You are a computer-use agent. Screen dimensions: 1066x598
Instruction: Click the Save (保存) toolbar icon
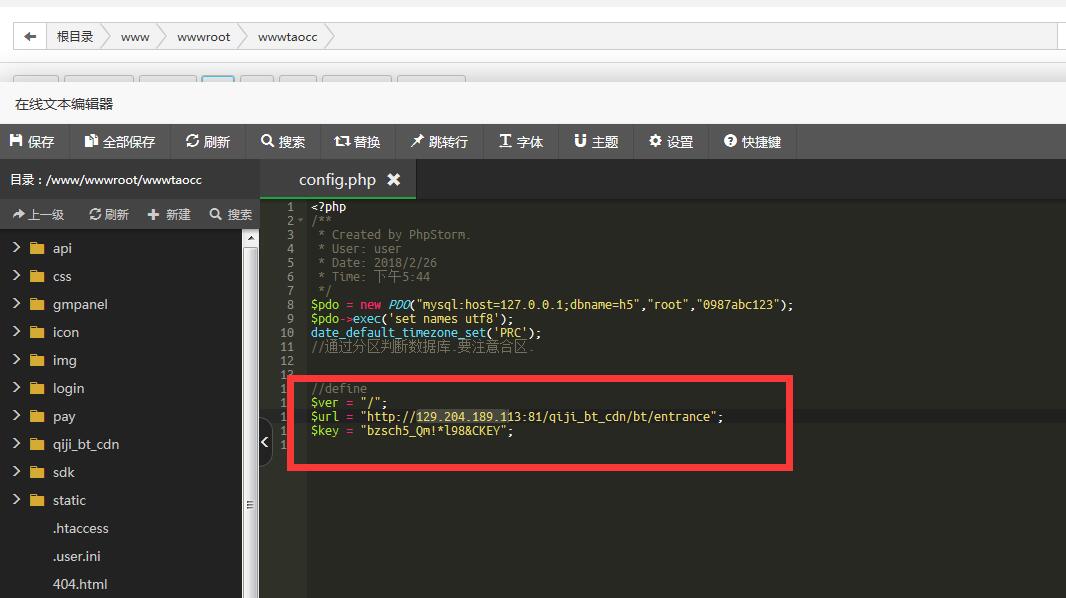(x=32, y=142)
